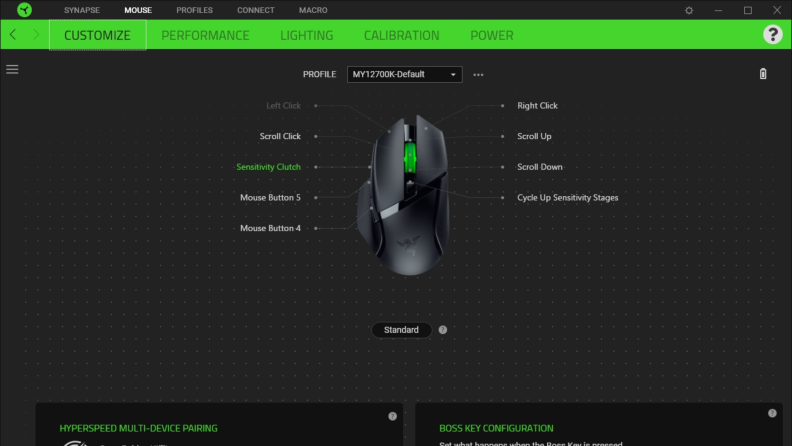Show help next to Standard button

(x=442, y=330)
